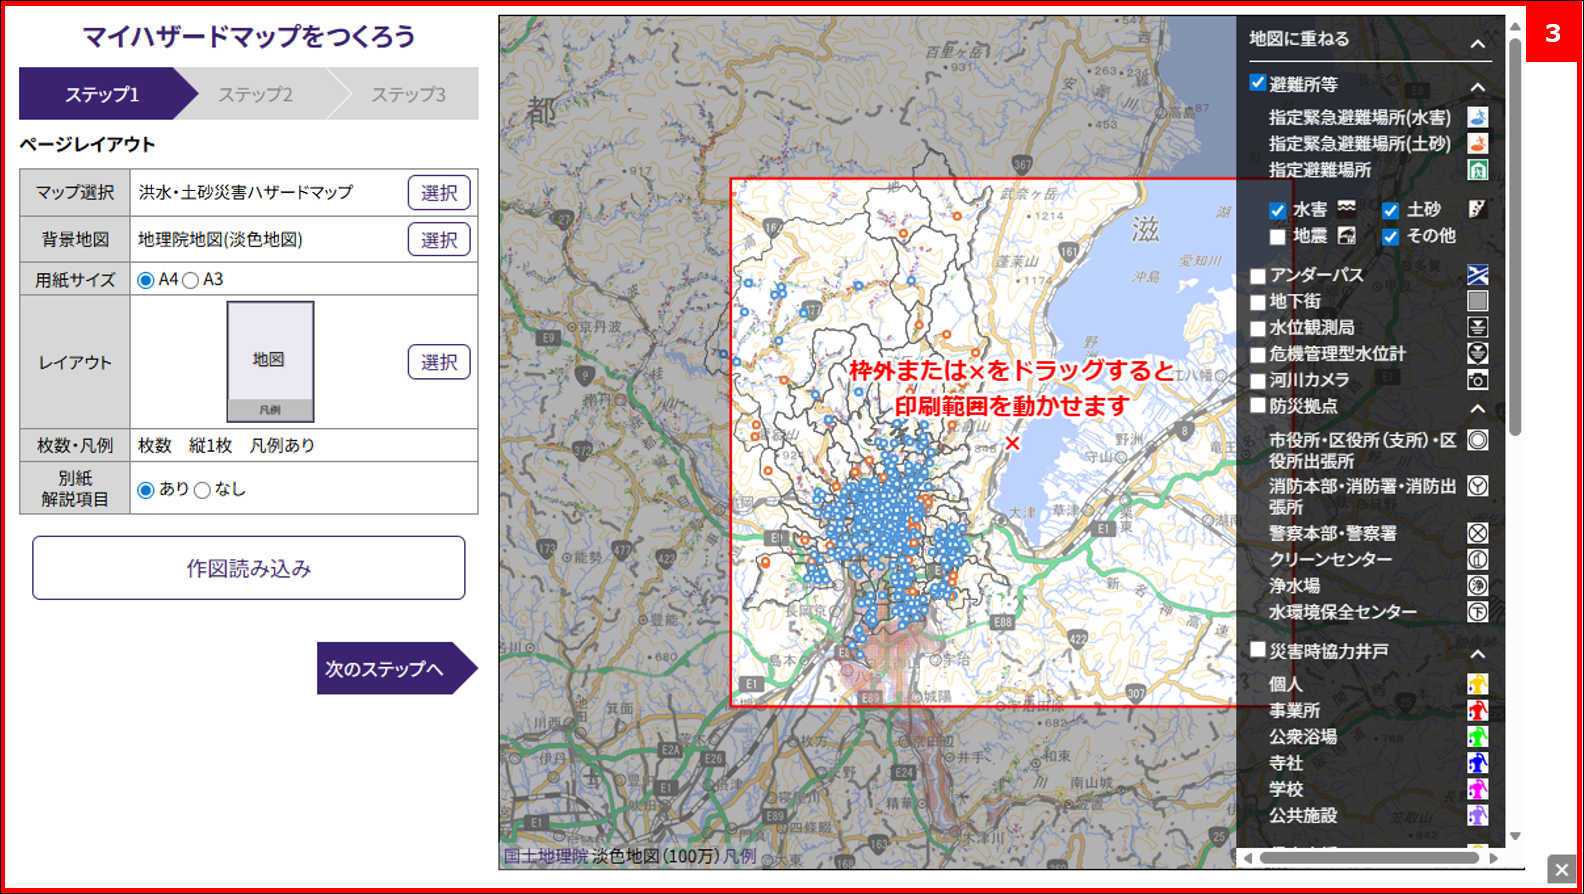Collapse the 防災拠点 section
Screen dimensions: 1584x894
pos(1477,409)
